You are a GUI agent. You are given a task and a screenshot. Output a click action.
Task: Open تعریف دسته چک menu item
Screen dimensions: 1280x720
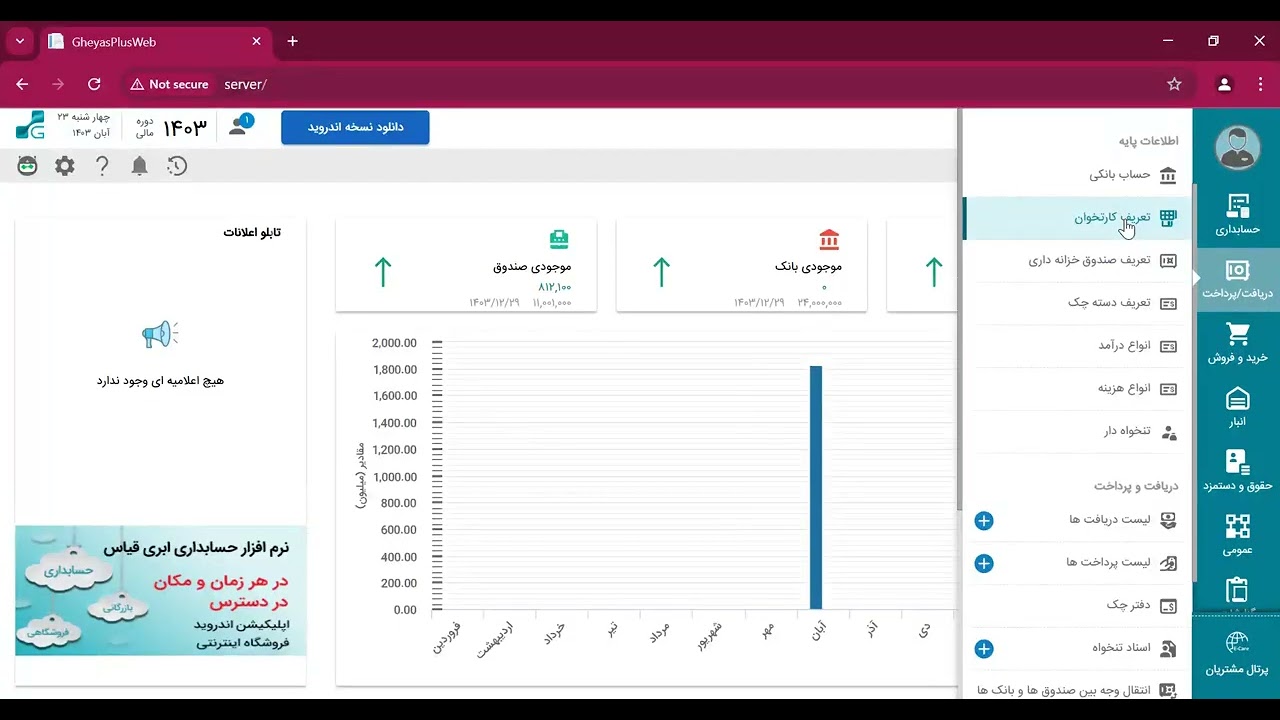[x=1076, y=303]
